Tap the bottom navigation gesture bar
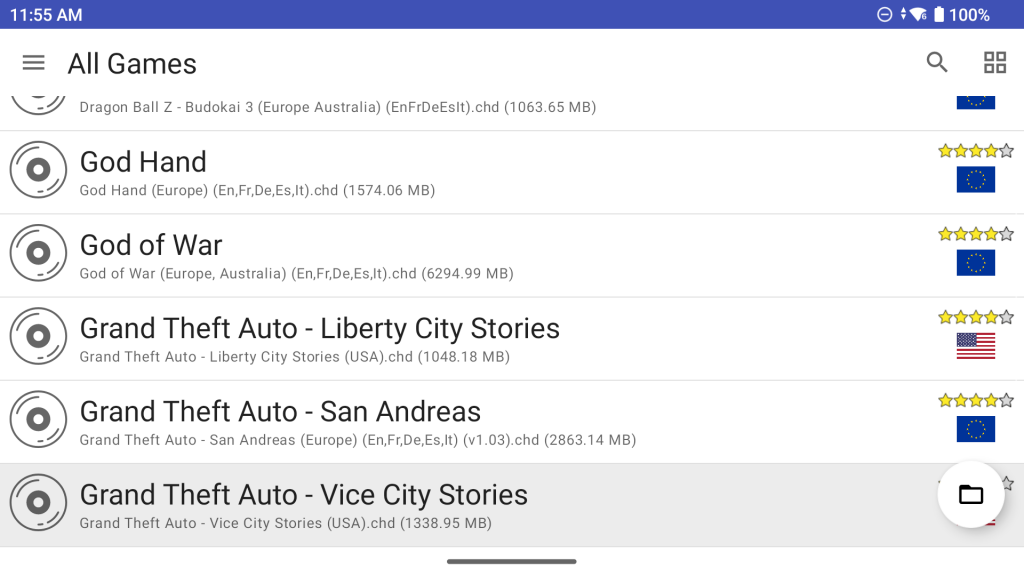1024x576 pixels. (x=511, y=561)
